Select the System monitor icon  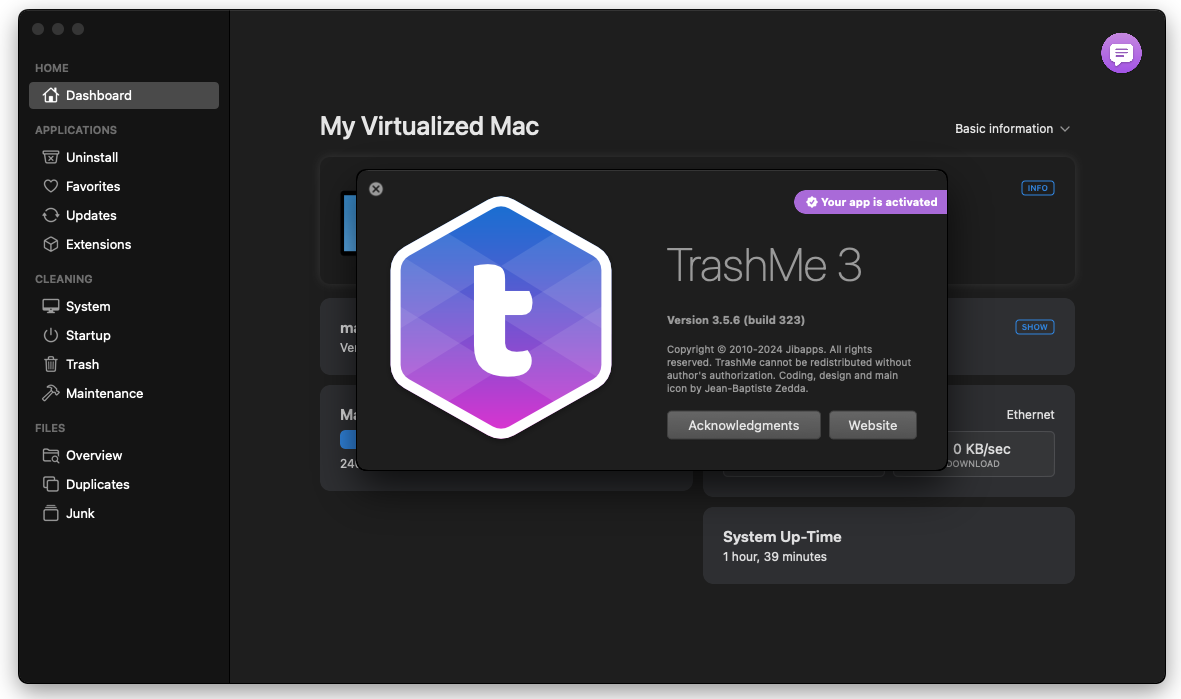[x=50, y=307]
